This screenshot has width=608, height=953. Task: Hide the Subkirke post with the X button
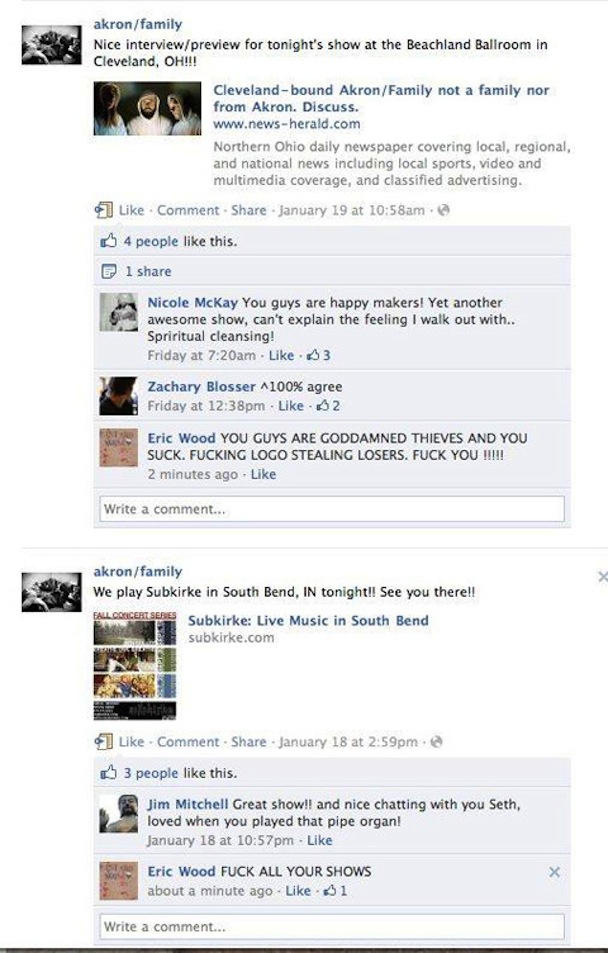(602, 576)
